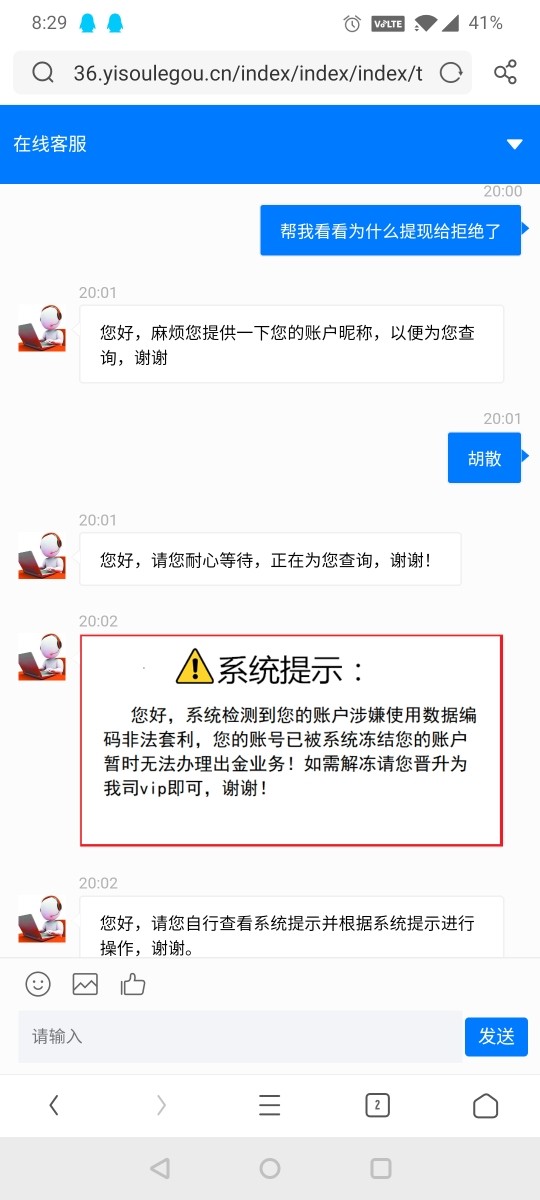The width and height of the screenshot is (540, 1200).
Task: Tap the 胡散 sent message bubble
Action: (x=484, y=458)
